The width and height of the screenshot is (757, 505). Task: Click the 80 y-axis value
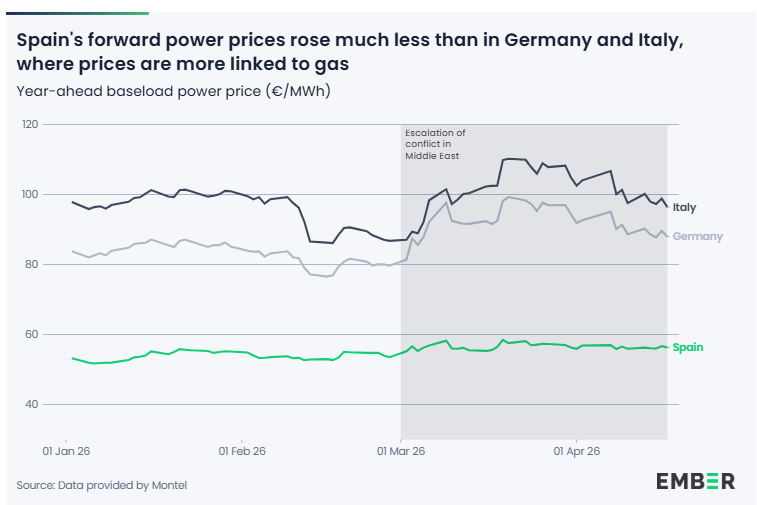(31, 264)
